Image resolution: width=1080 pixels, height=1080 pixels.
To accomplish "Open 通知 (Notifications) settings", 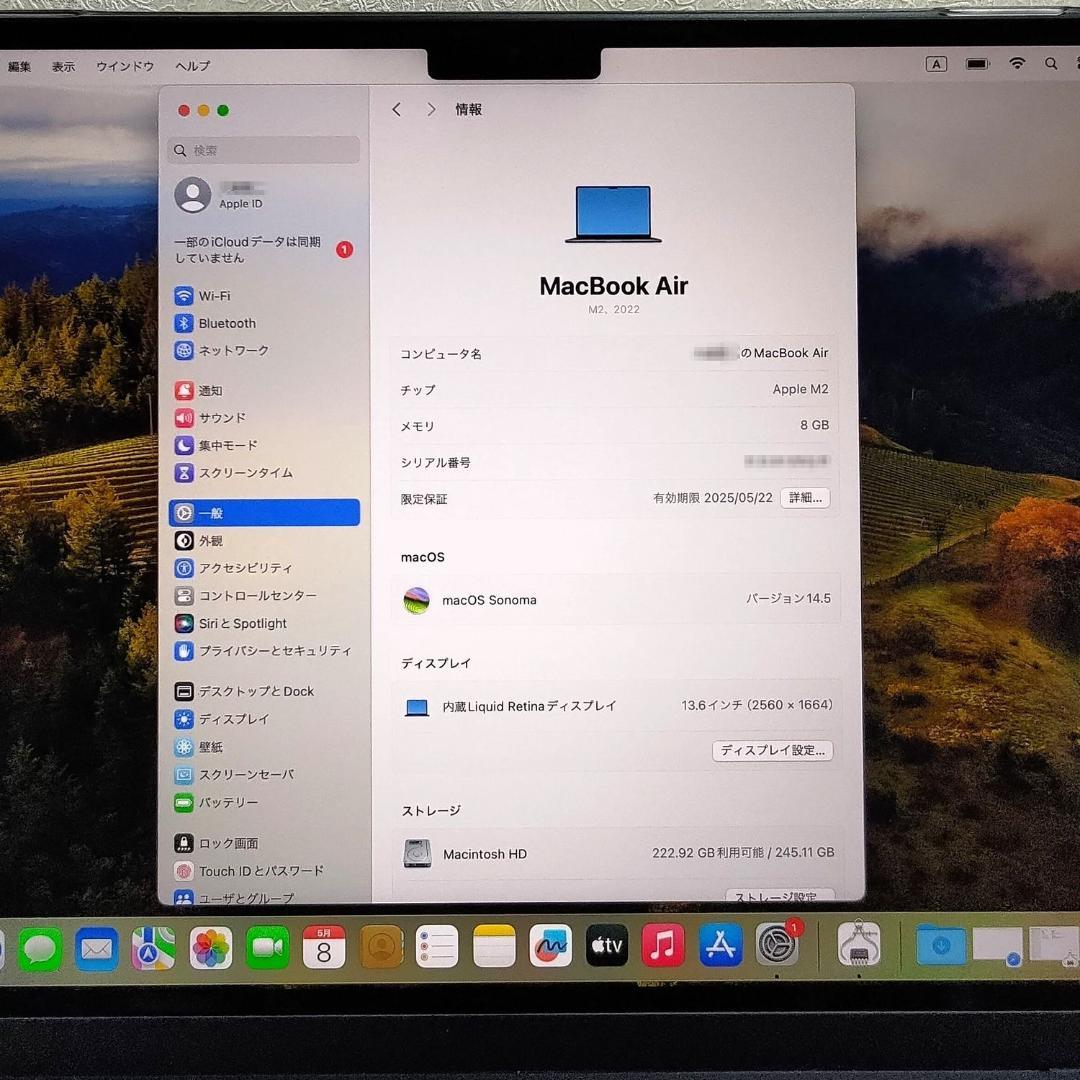I will [x=213, y=390].
